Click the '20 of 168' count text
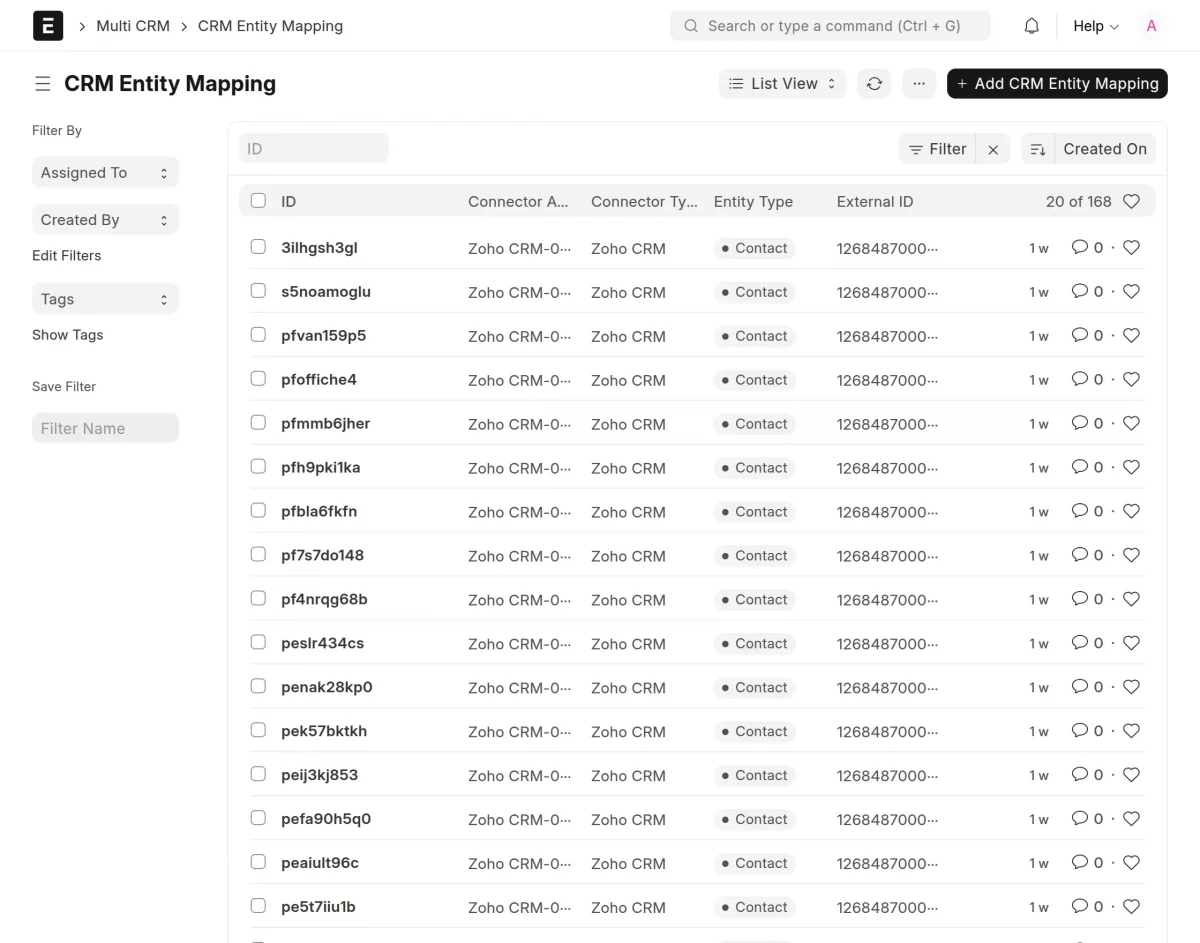 (x=1078, y=202)
